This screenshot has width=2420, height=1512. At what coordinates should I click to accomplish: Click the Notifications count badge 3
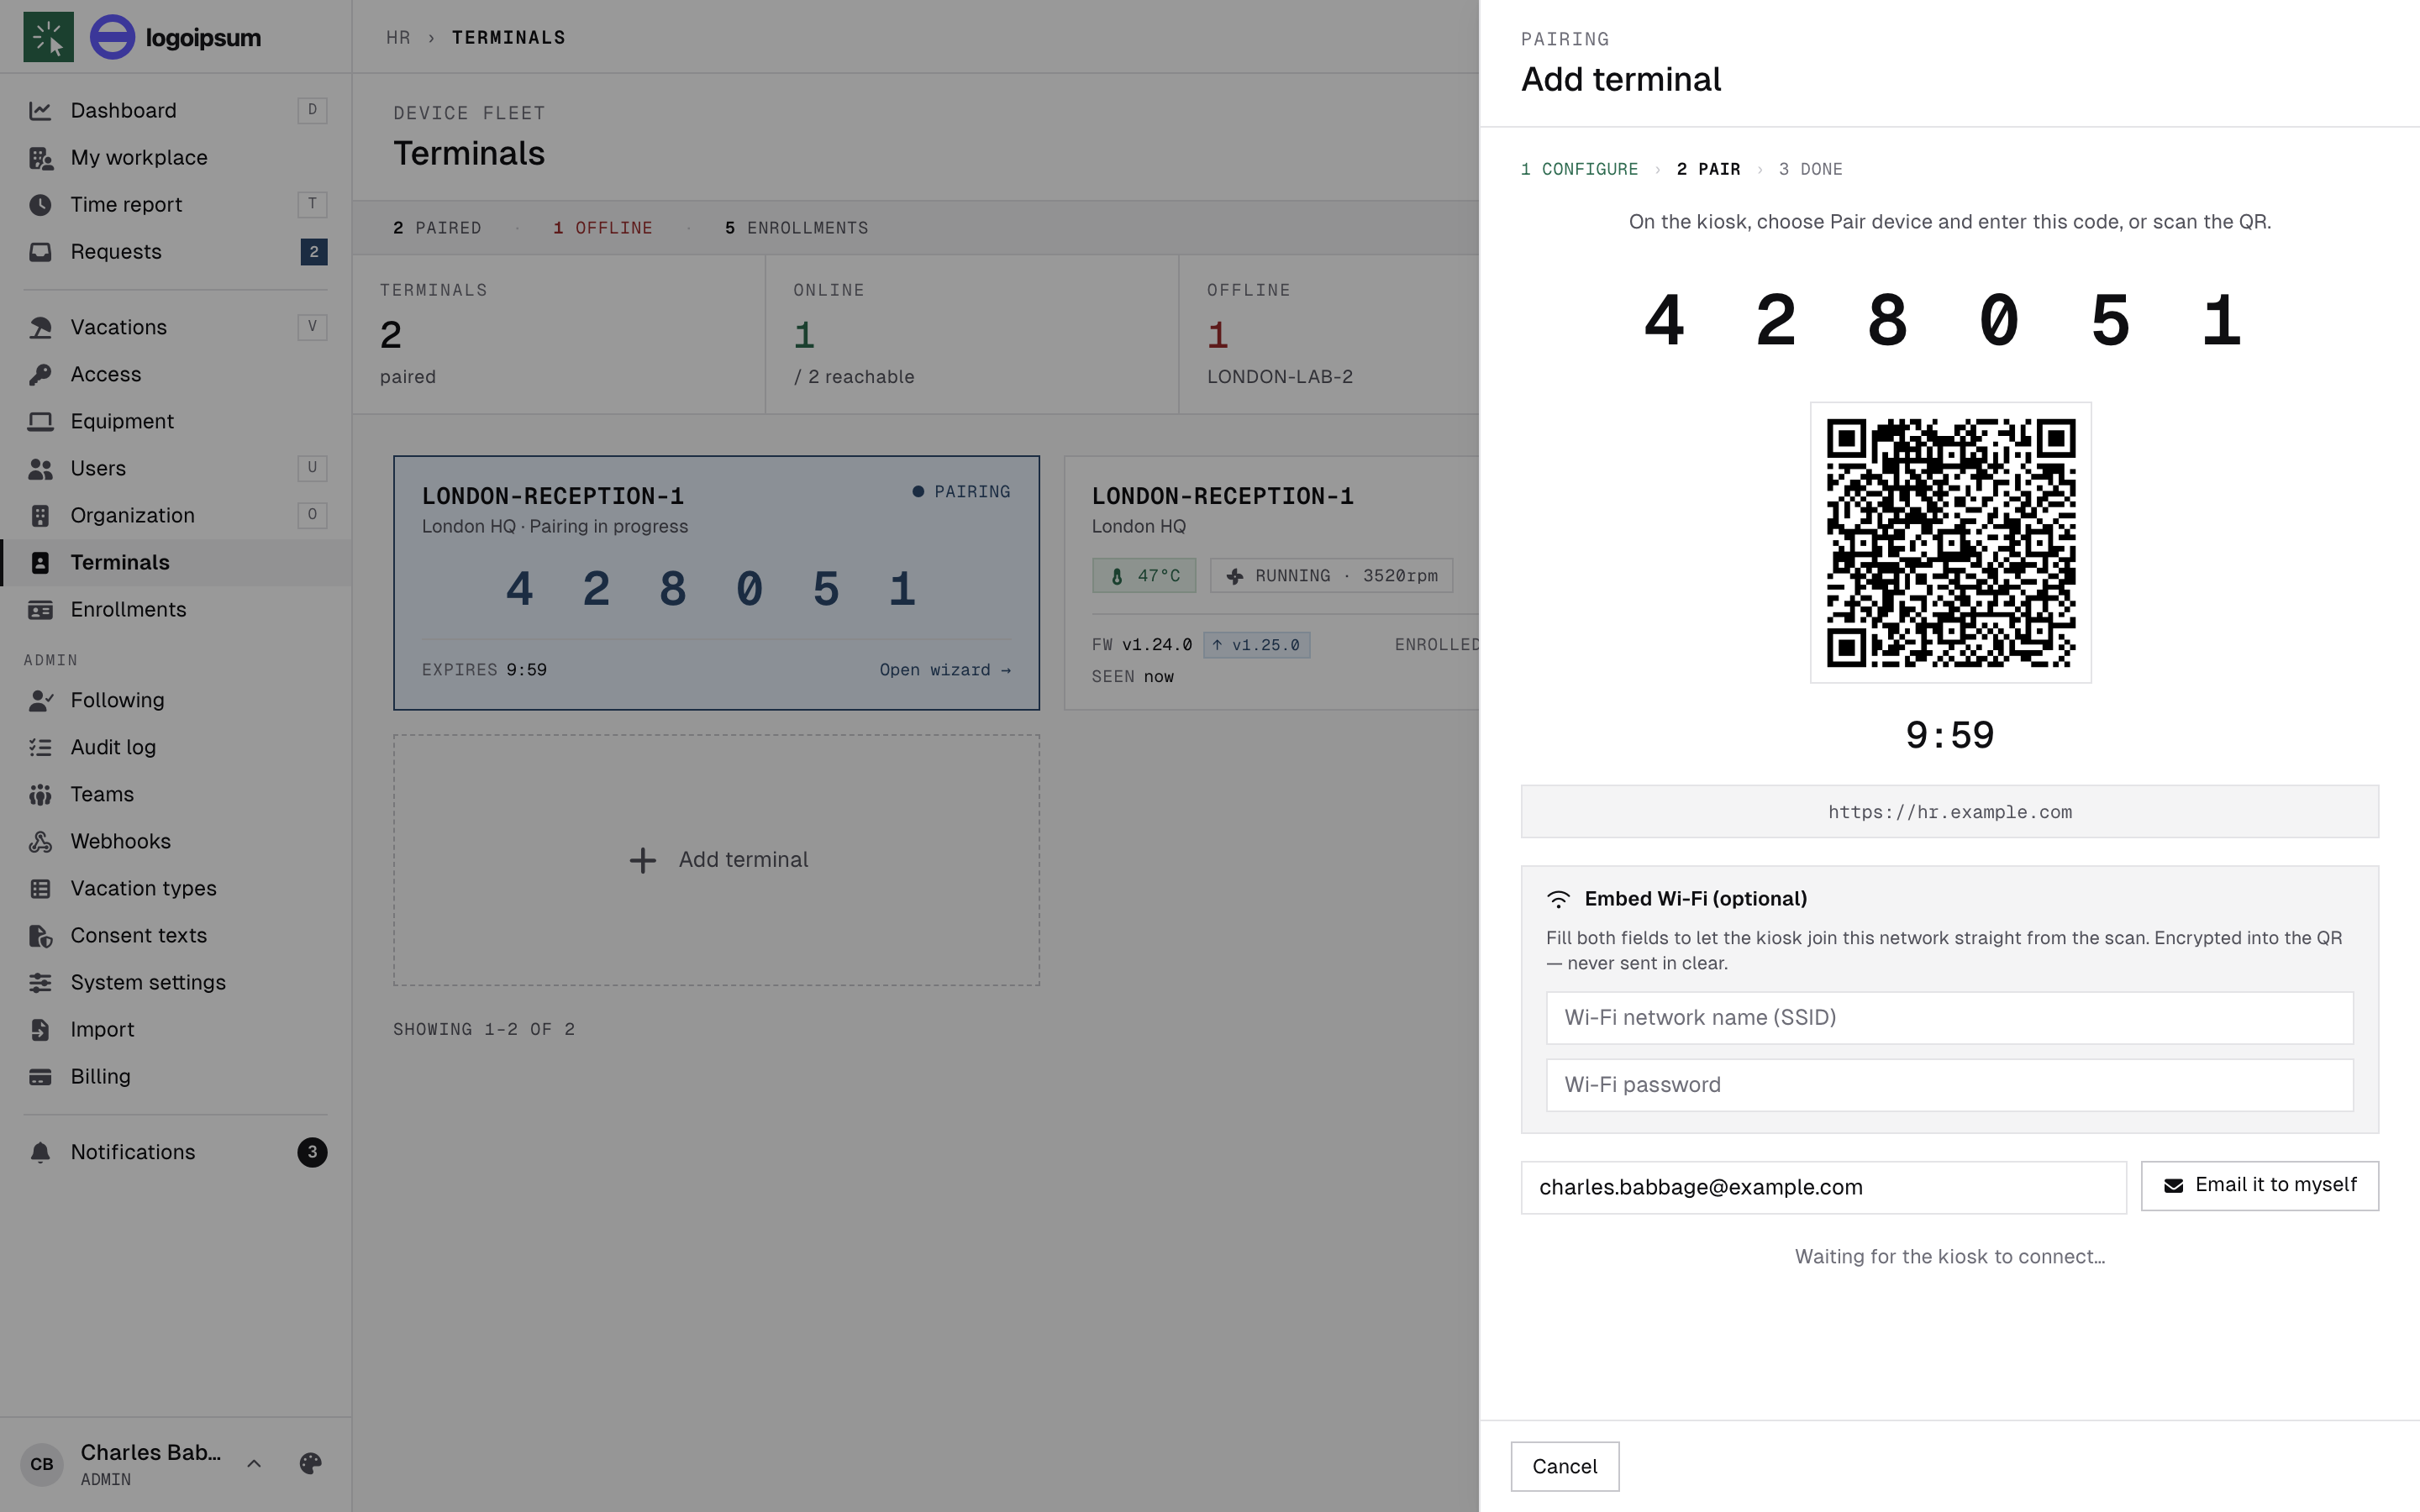point(312,1152)
